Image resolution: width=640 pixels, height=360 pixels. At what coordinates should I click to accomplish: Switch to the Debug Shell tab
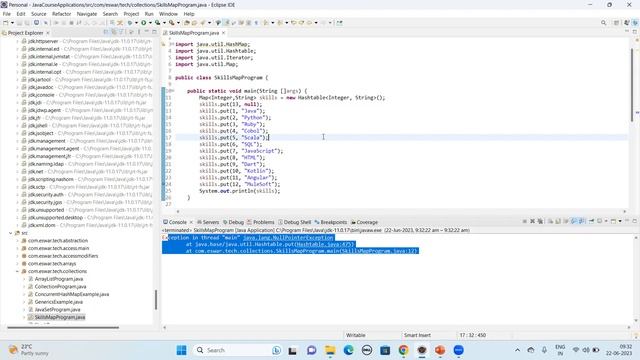[294, 222]
